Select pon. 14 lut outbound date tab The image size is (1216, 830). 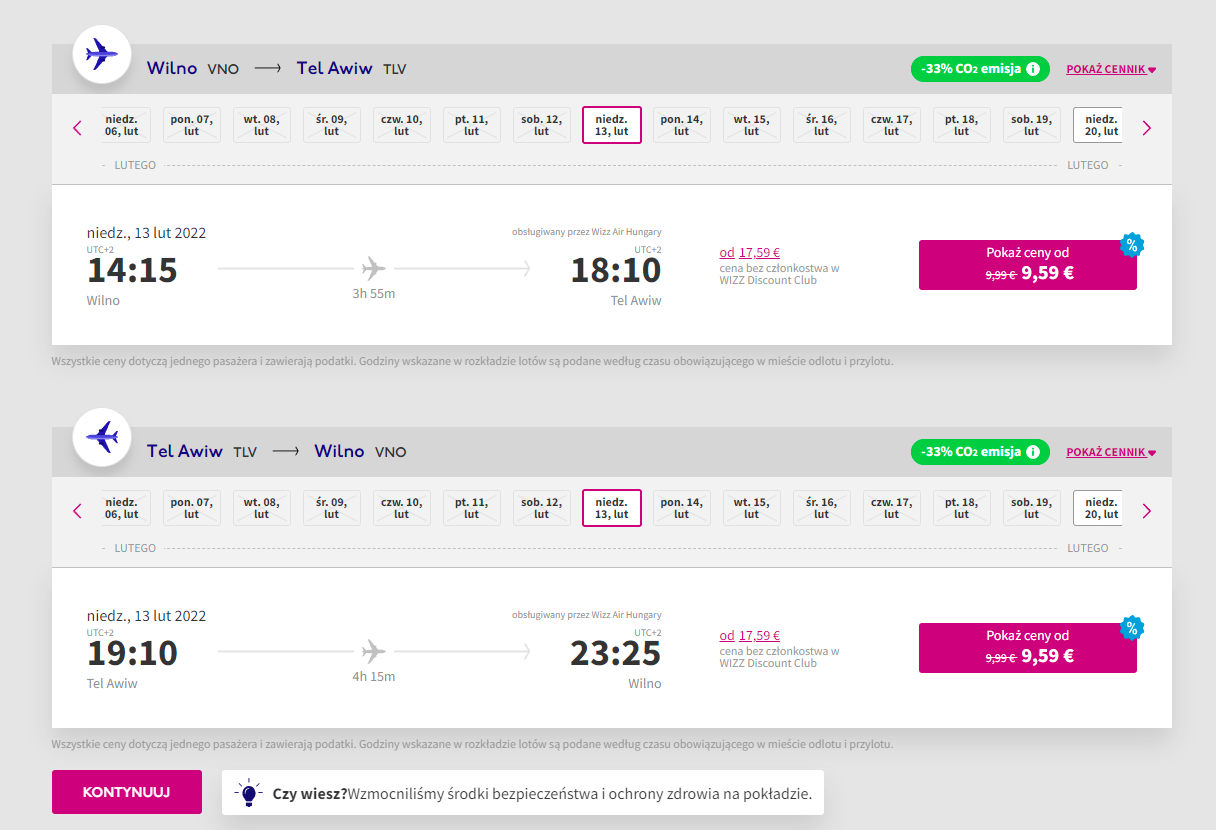682,125
